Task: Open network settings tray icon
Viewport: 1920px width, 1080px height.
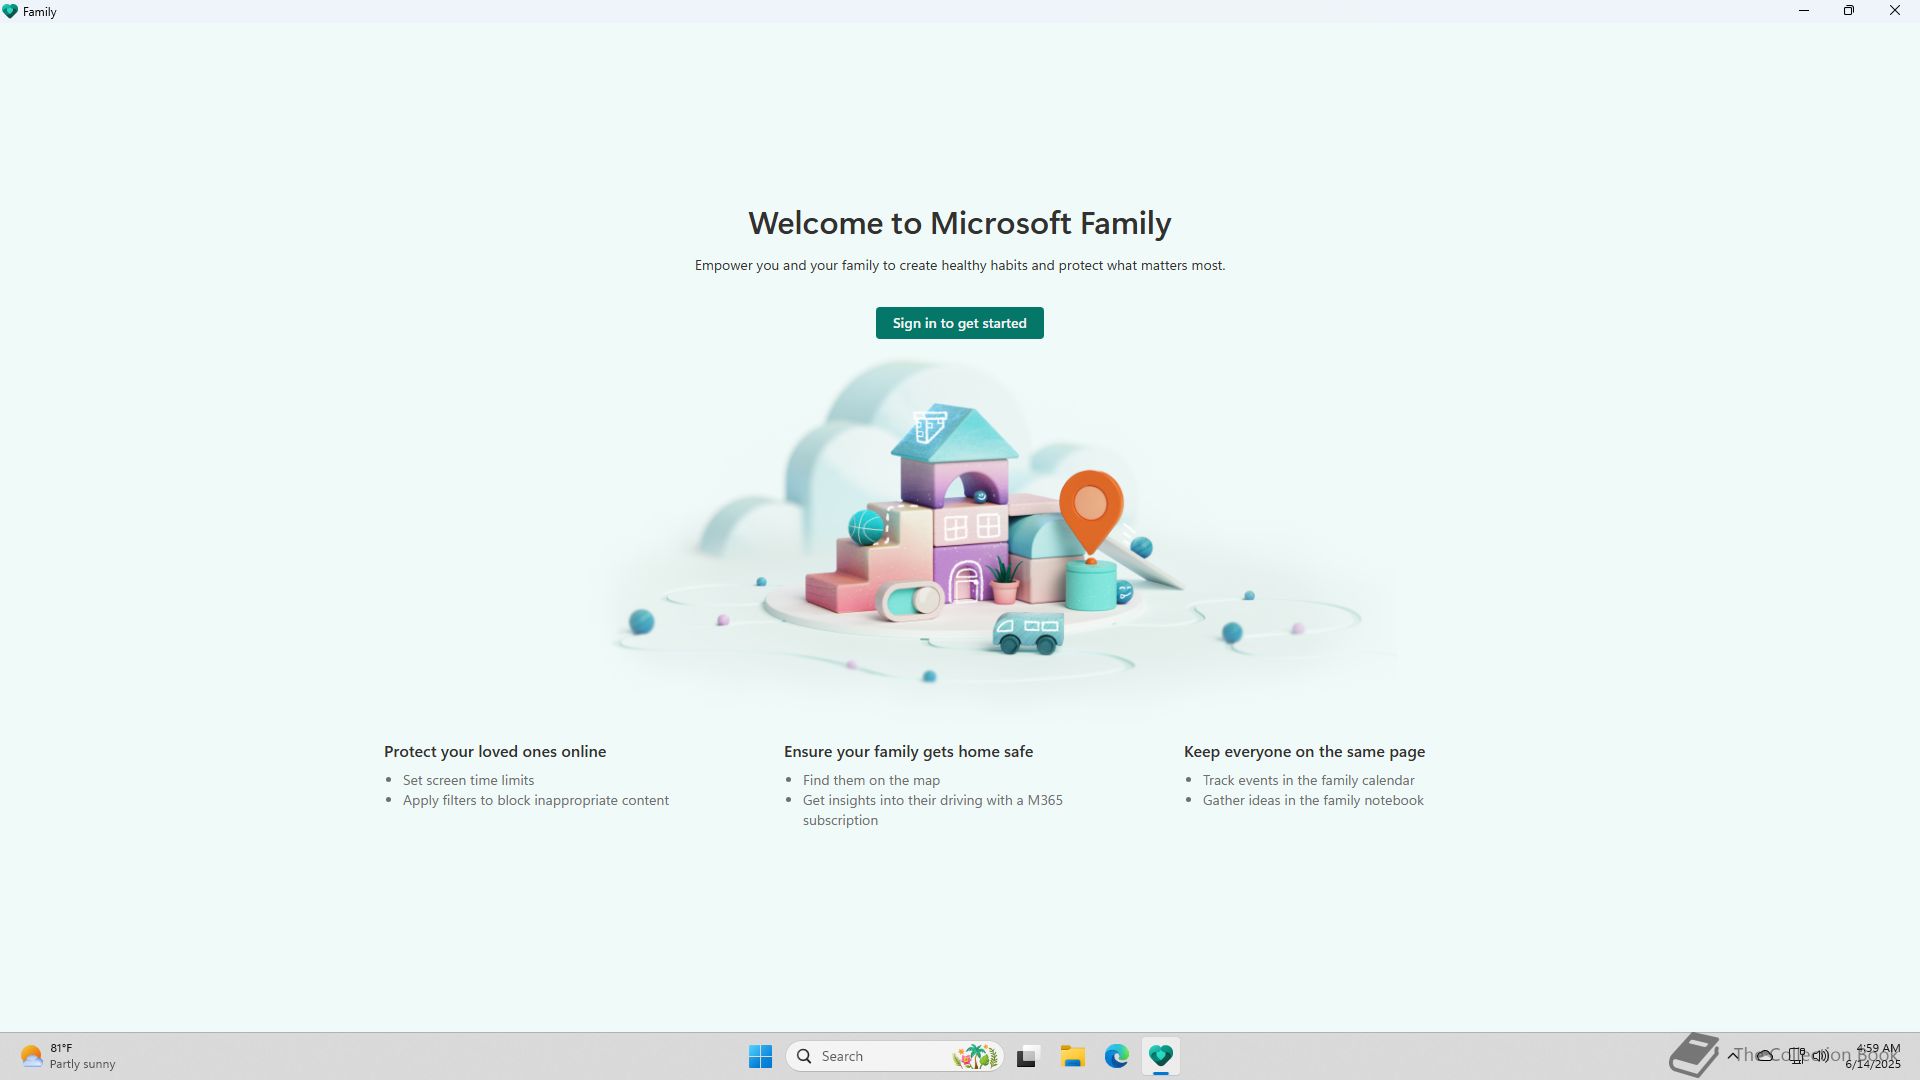Action: tap(1797, 1055)
